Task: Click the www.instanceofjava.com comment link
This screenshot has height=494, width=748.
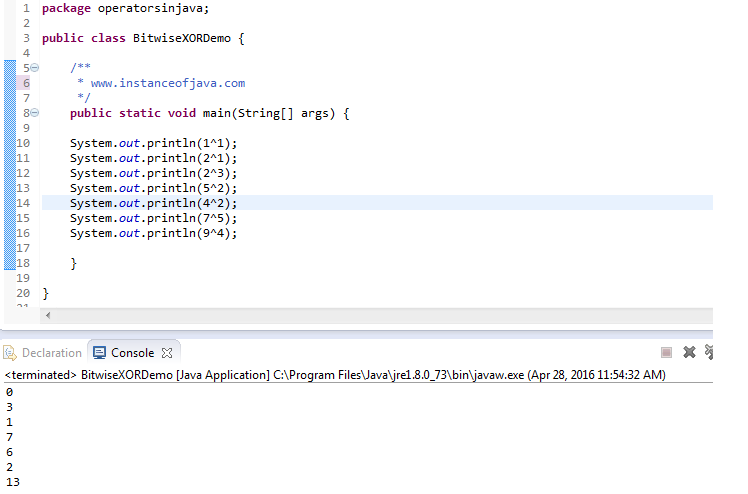Action: tap(168, 83)
